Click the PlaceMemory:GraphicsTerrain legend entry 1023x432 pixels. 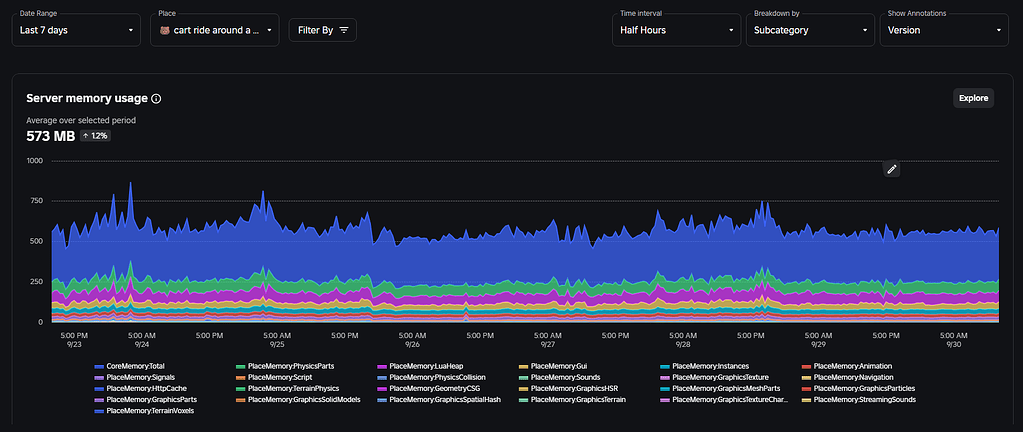tap(573, 399)
